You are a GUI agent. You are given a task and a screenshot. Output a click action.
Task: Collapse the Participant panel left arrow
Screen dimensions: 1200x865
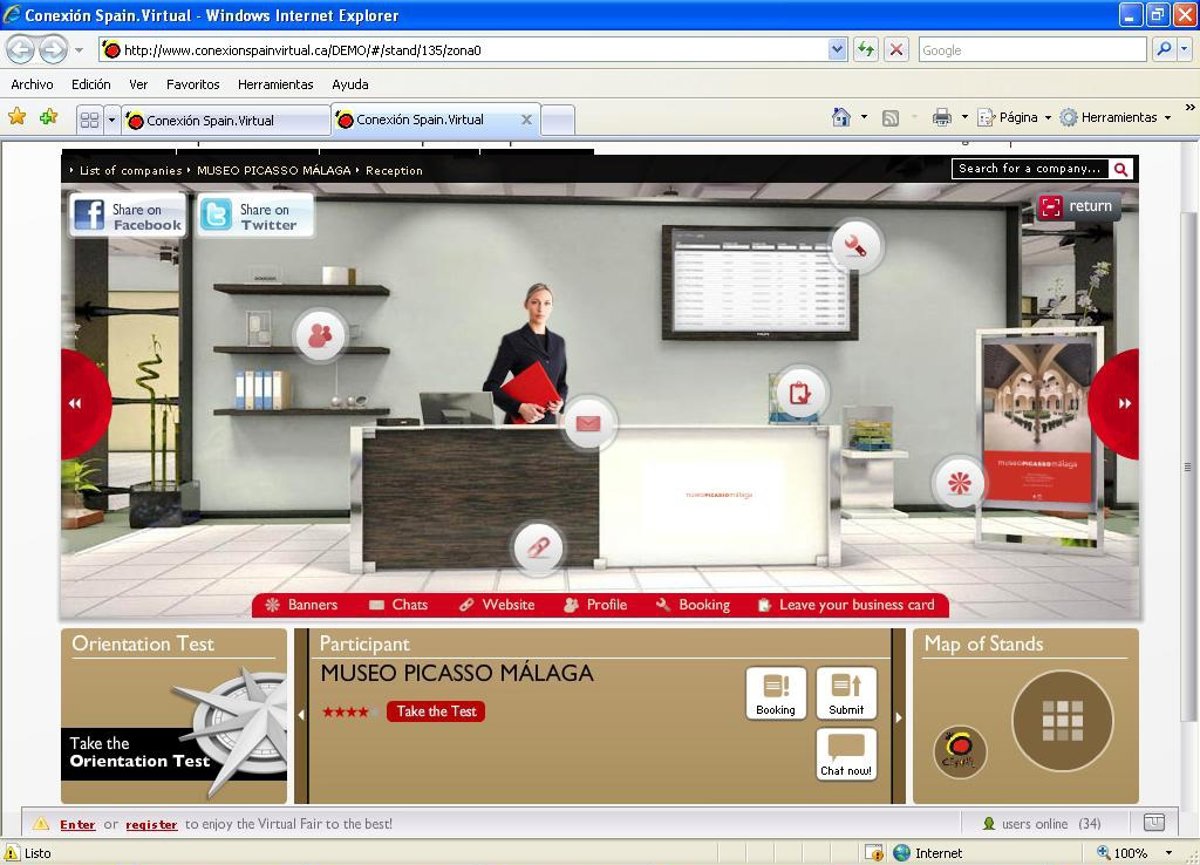click(x=301, y=716)
